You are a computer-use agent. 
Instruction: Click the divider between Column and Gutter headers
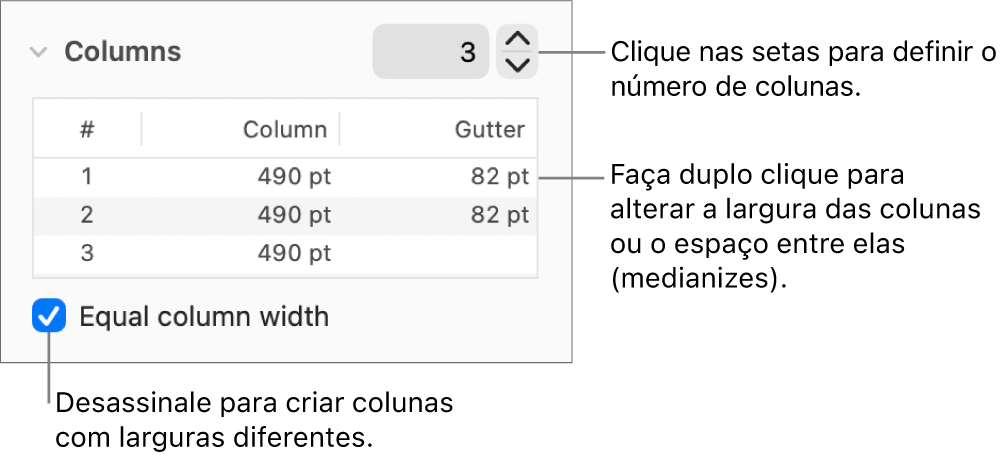pyautogui.click(x=340, y=129)
